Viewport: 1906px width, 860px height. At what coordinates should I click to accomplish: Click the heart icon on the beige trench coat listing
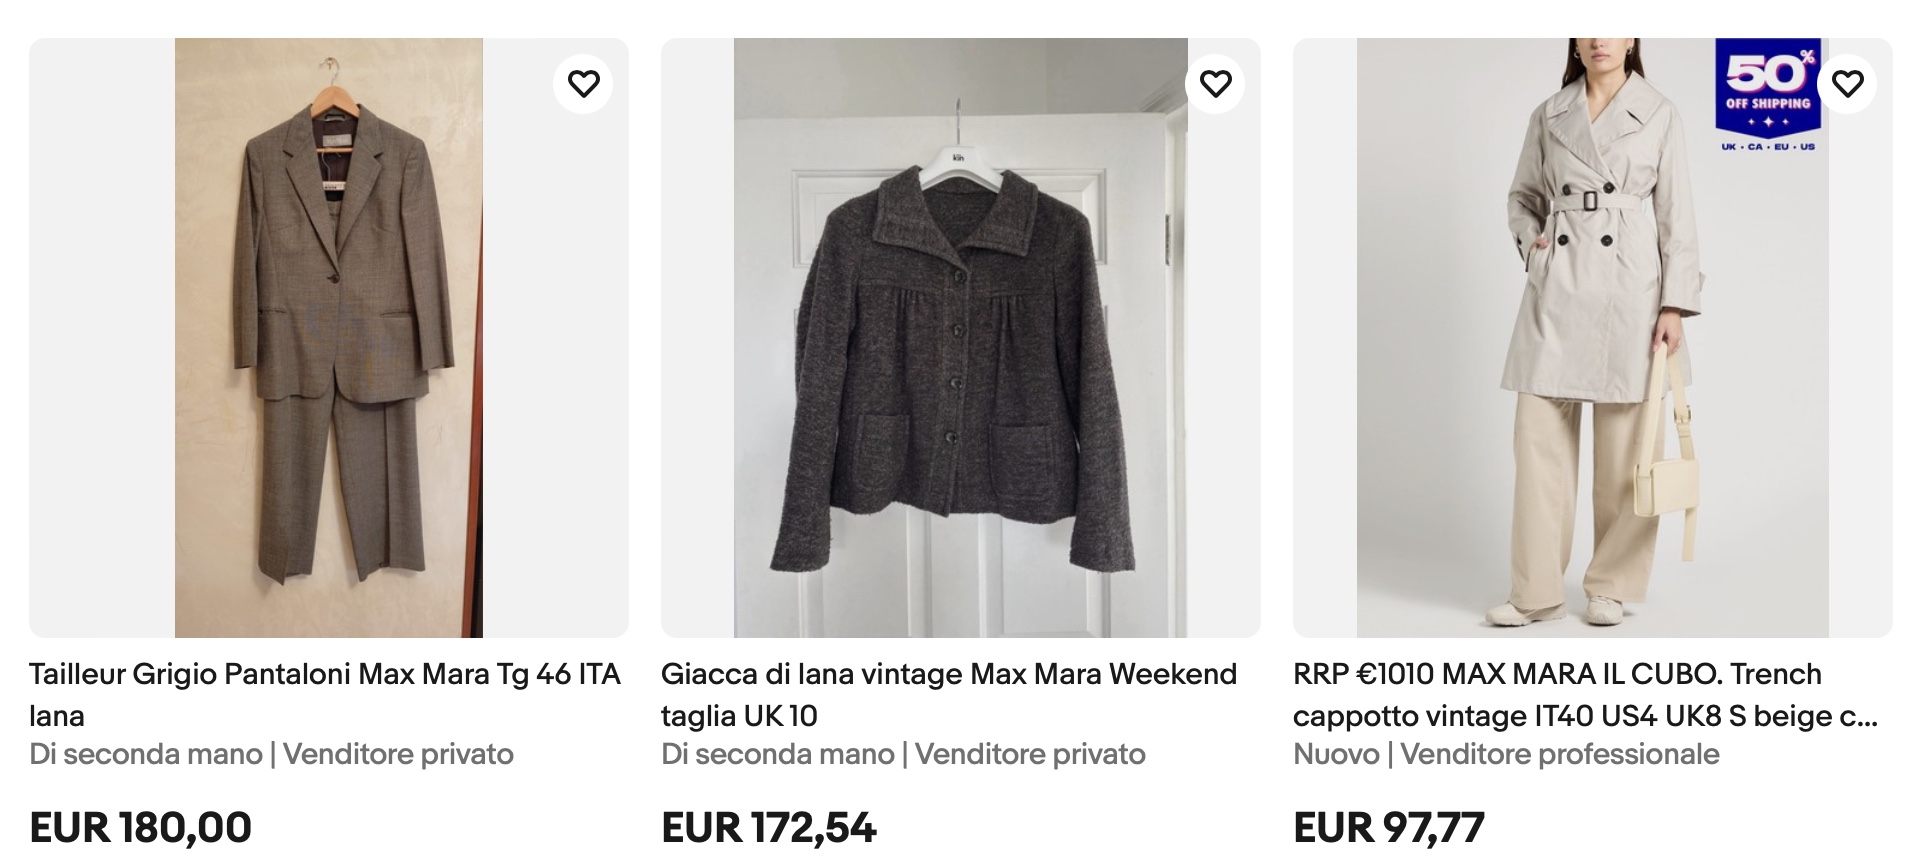pos(1849,82)
